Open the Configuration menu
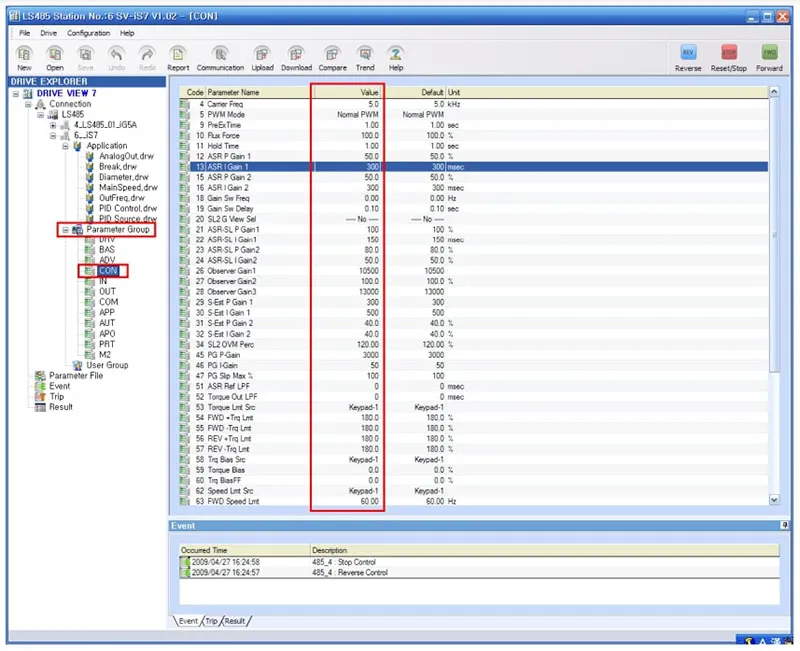Viewport: 800px width, 651px height. 88,33
